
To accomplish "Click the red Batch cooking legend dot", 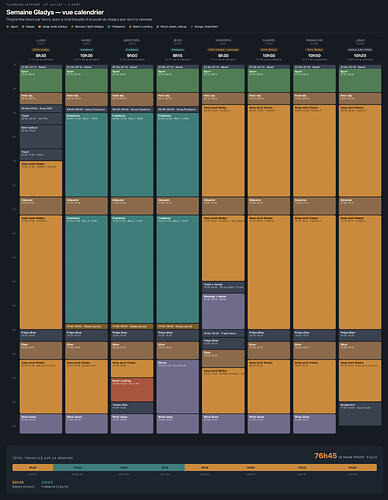I will pos(130,27).
